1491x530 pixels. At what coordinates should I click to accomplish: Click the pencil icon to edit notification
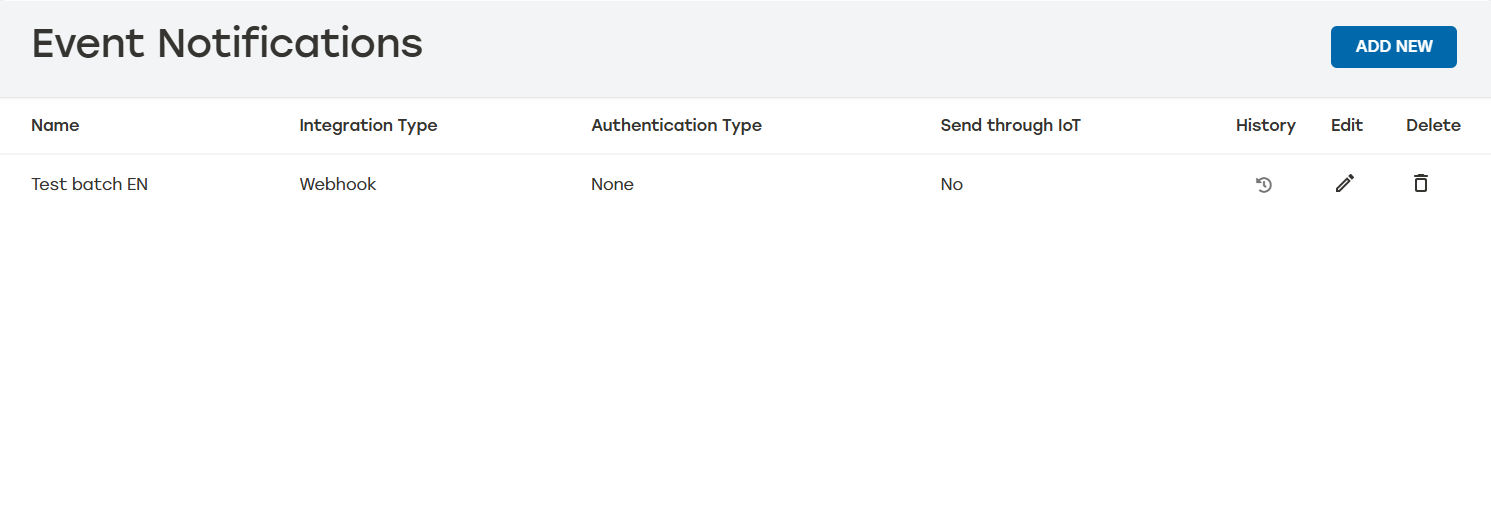(x=1345, y=183)
